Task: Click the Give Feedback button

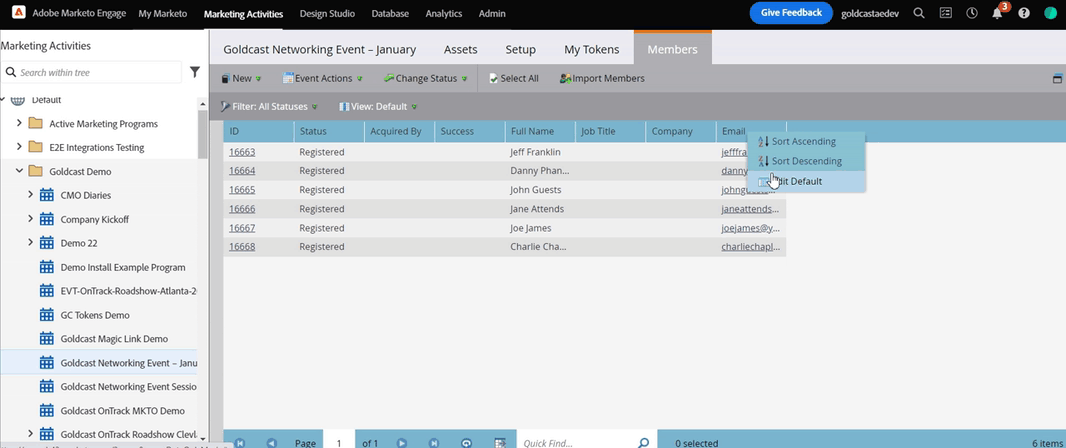Action: tap(791, 13)
